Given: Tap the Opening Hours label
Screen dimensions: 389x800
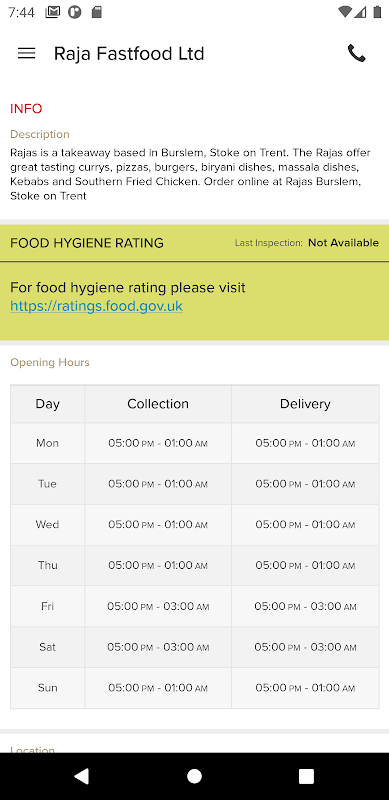Looking at the screenshot, I should click(x=50, y=362).
